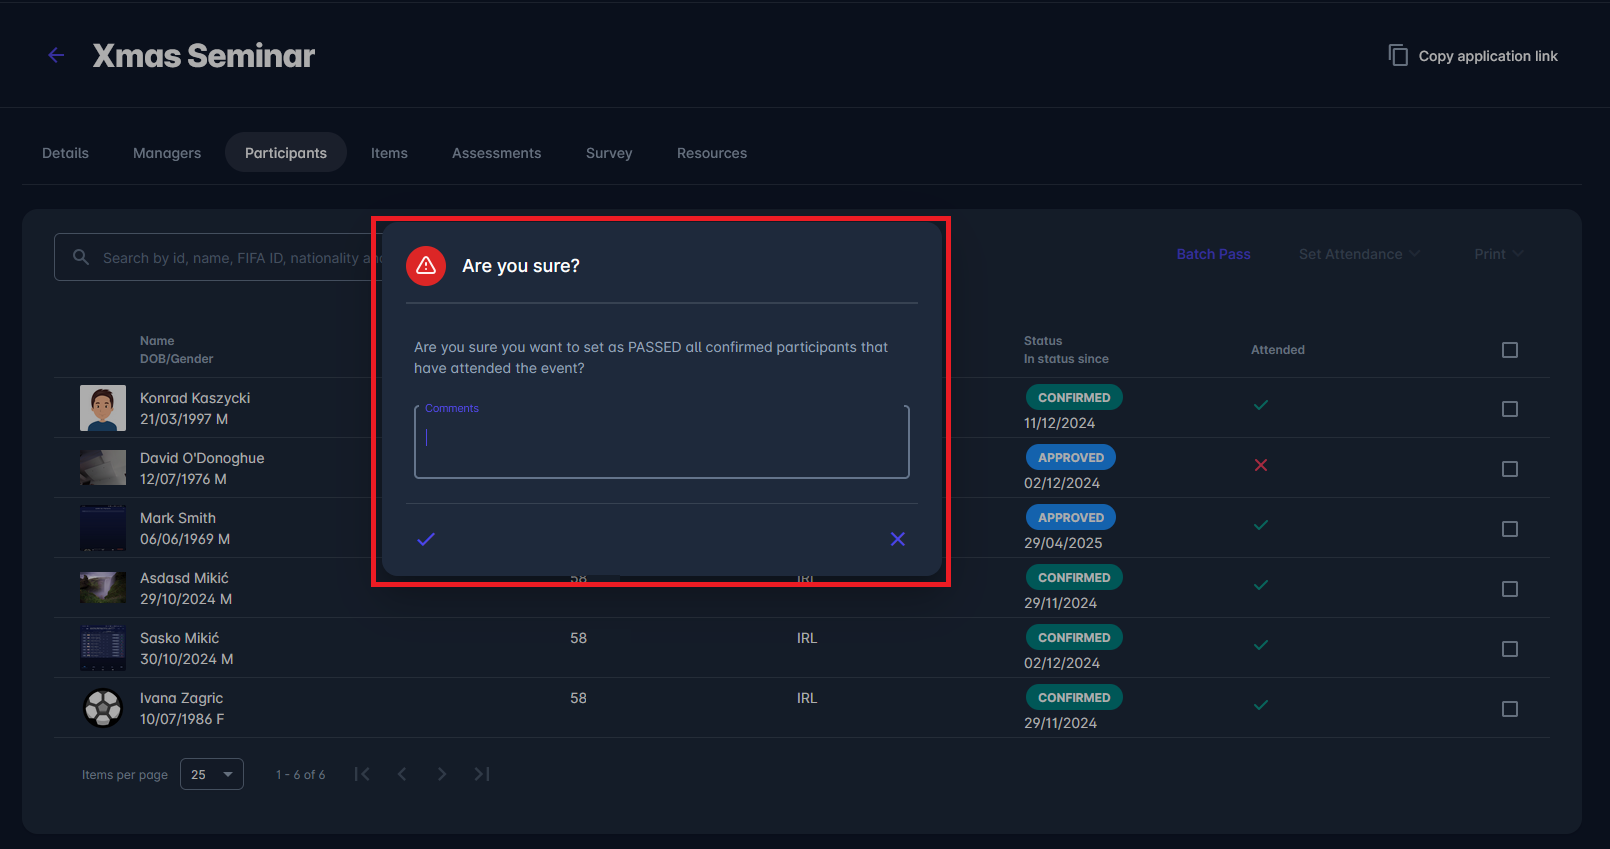The height and width of the screenshot is (849, 1610).
Task: Switch to the Assessments tab
Action: click(x=496, y=153)
